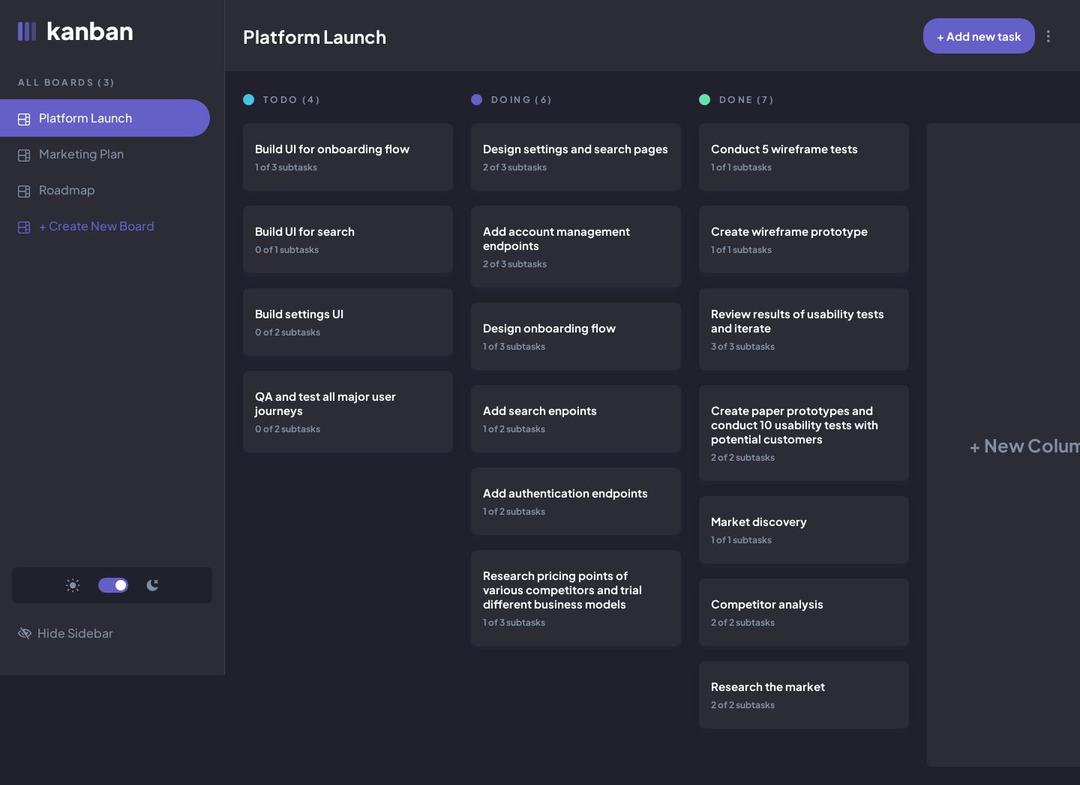Click the Roadmap board icon
Viewport: 1080px width, 785px height.
pos(24,191)
